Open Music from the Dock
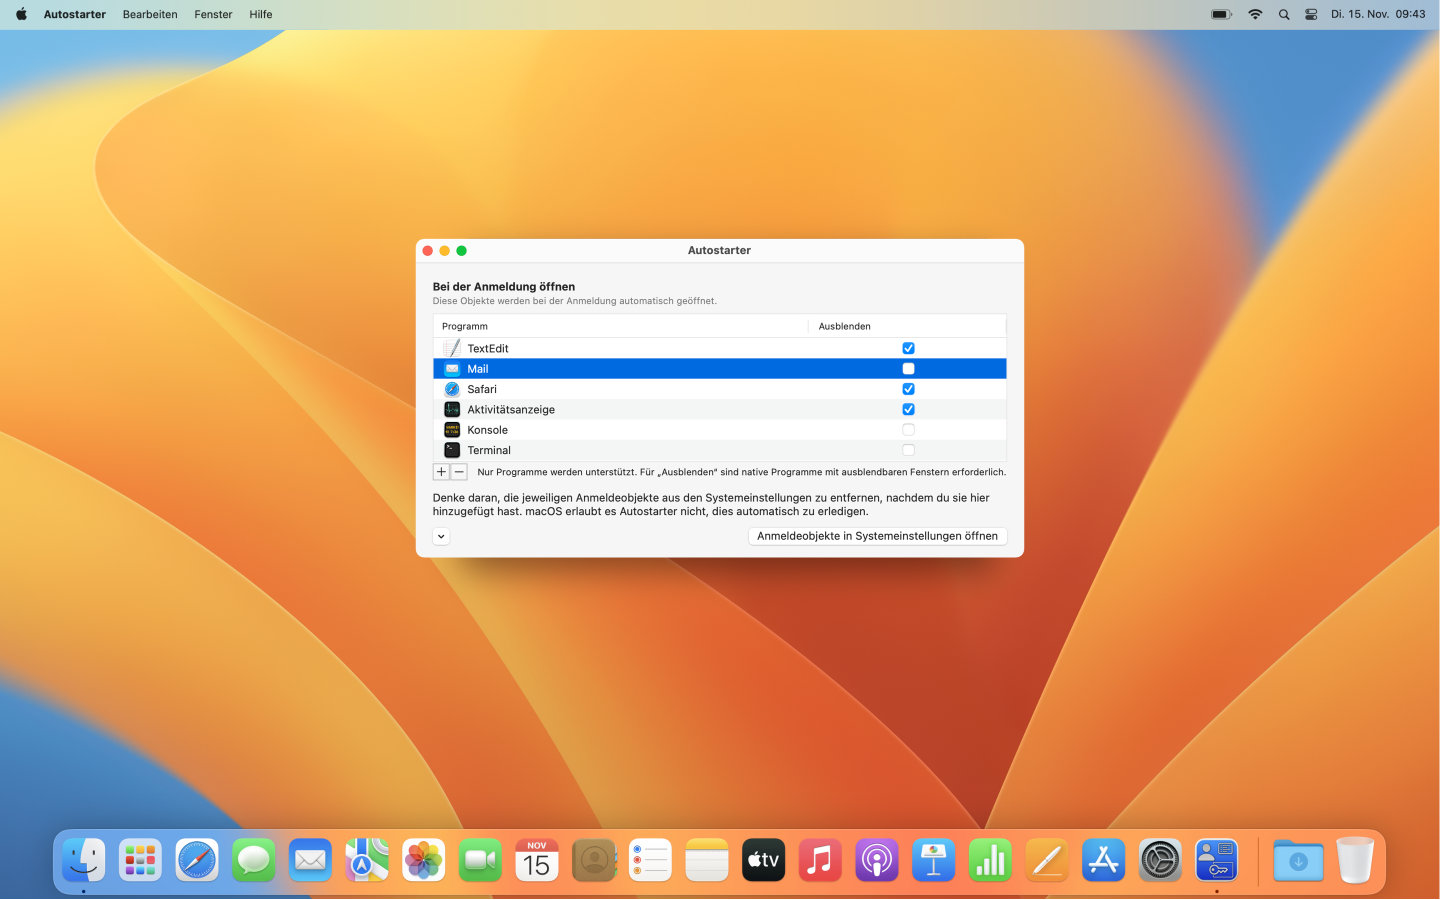This screenshot has height=900, width=1440. pyautogui.click(x=820, y=860)
